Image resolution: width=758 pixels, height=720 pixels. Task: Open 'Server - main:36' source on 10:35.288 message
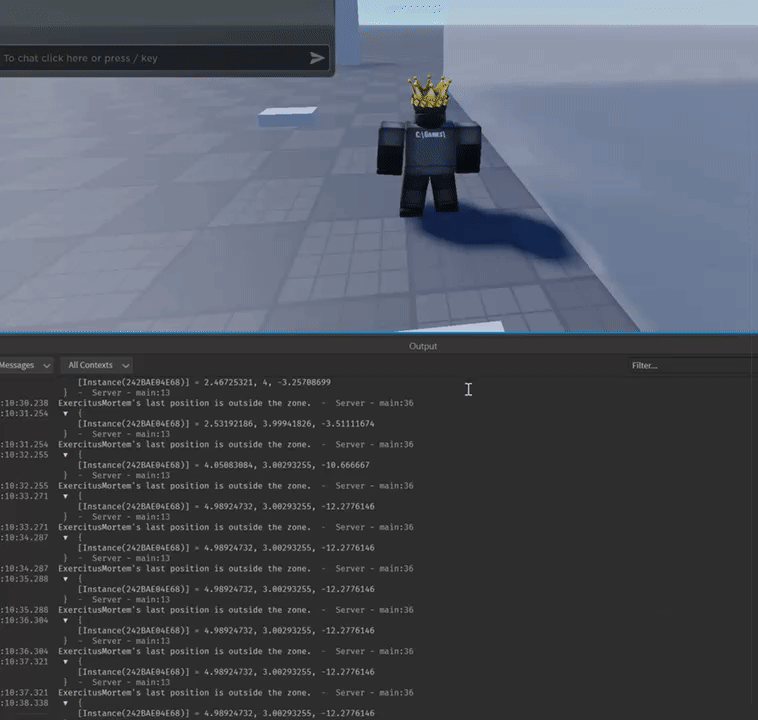point(375,610)
